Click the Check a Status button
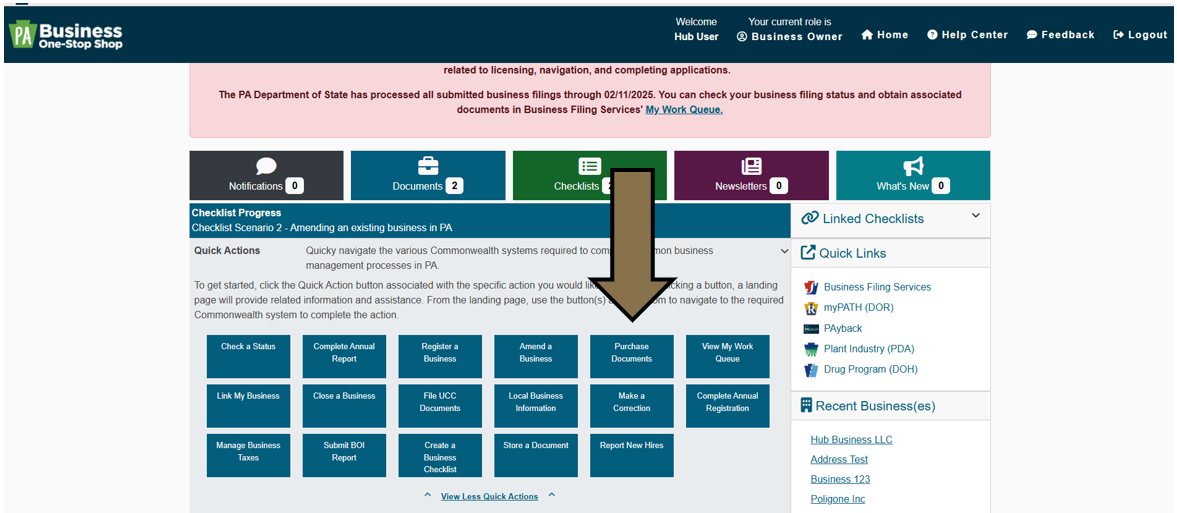 pyautogui.click(x=248, y=356)
